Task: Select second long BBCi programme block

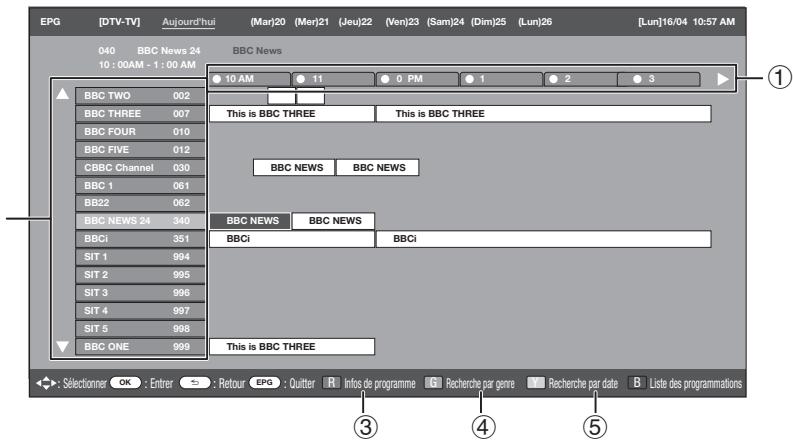Action: coord(544,239)
